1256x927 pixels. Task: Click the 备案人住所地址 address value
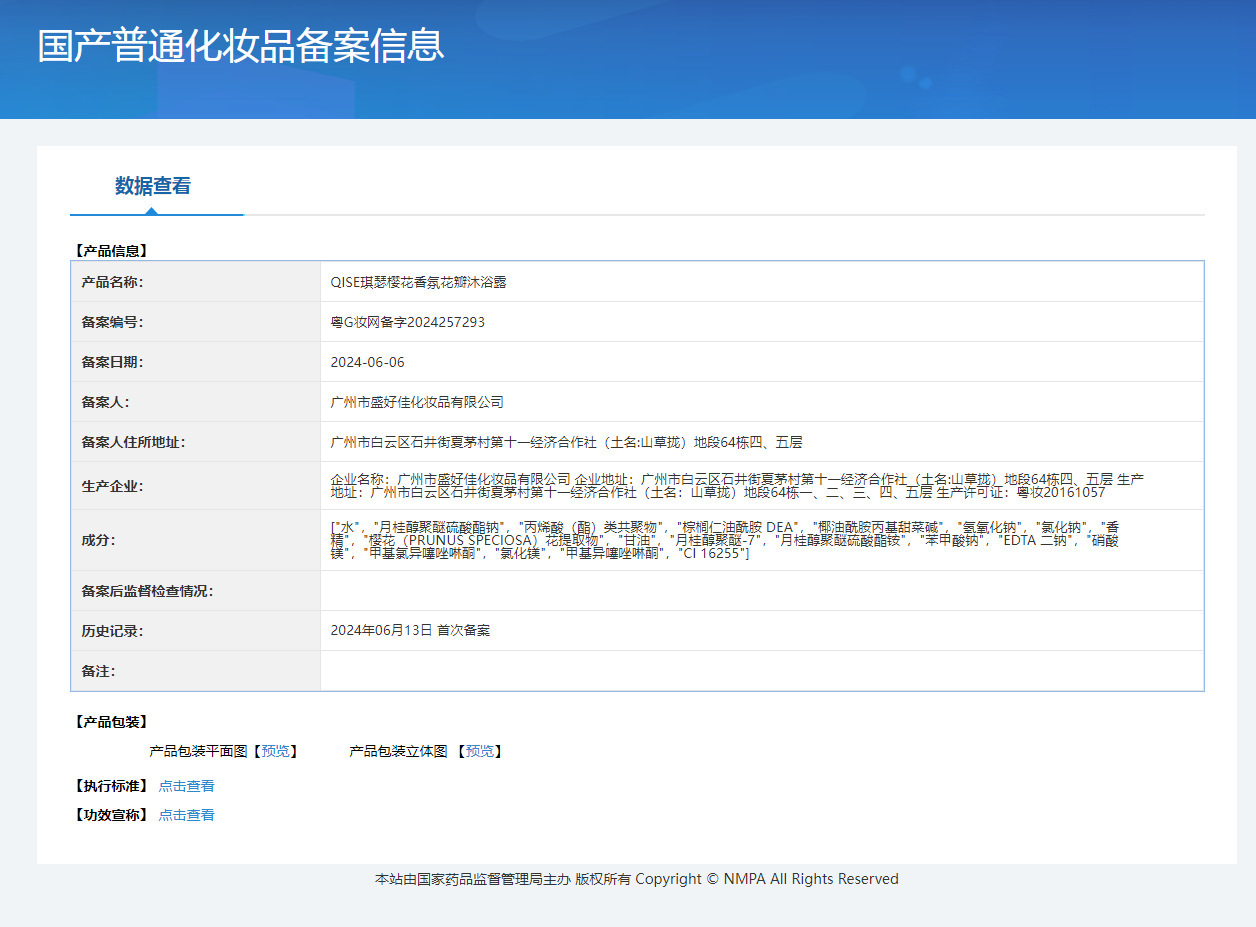[x=566, y=442]
